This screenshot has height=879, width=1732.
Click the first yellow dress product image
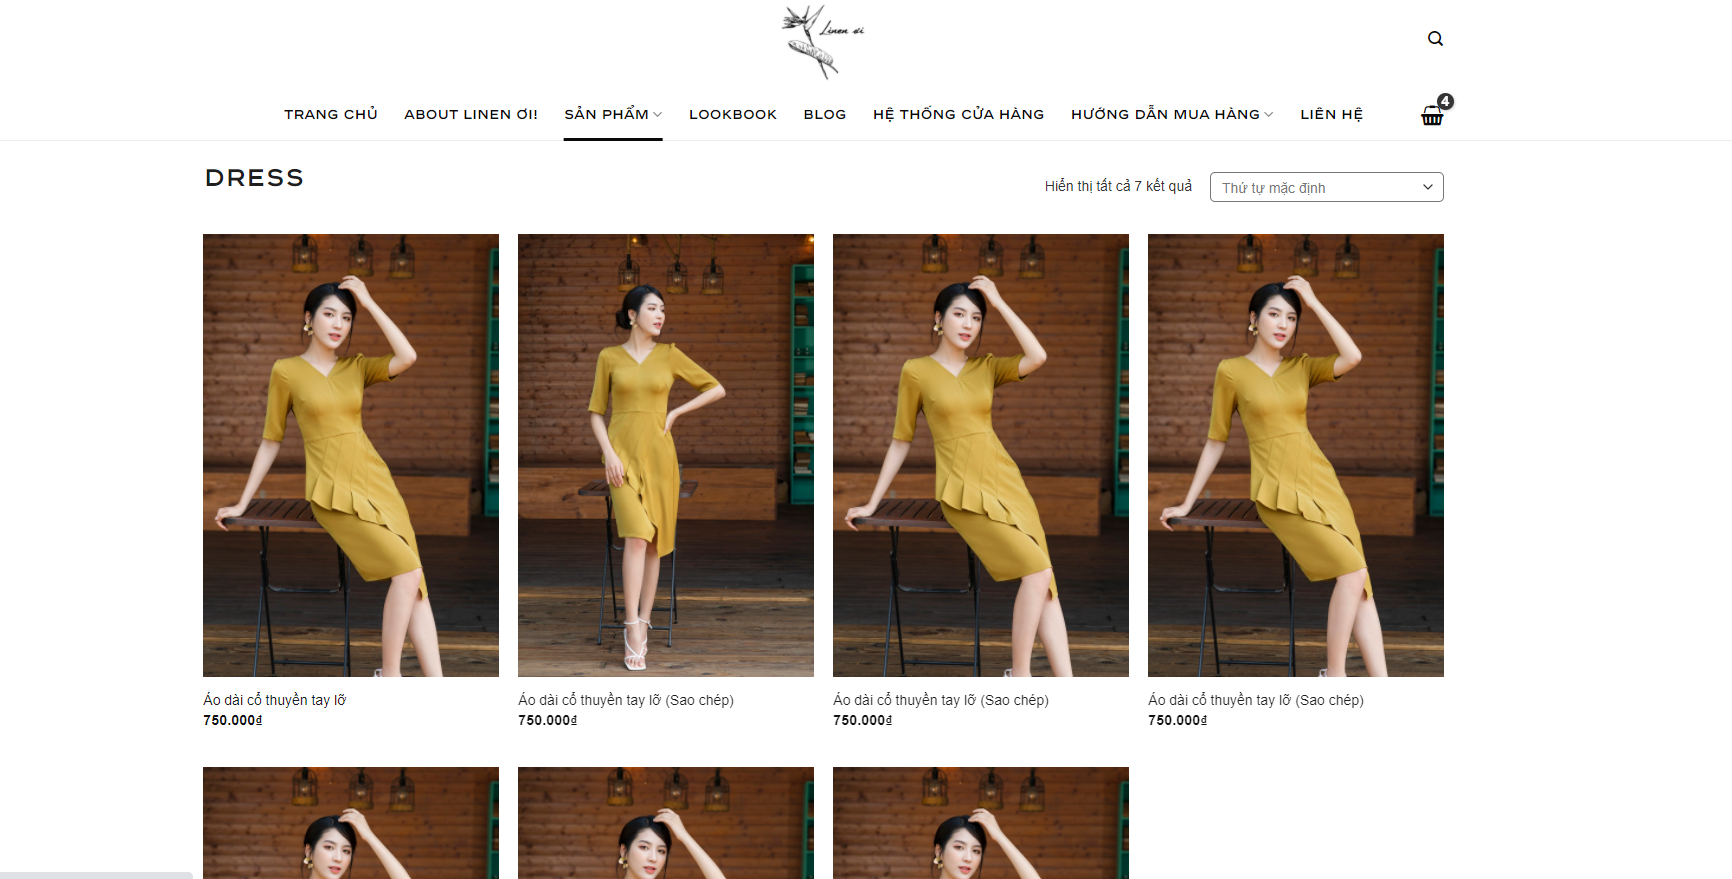(350, 455)
